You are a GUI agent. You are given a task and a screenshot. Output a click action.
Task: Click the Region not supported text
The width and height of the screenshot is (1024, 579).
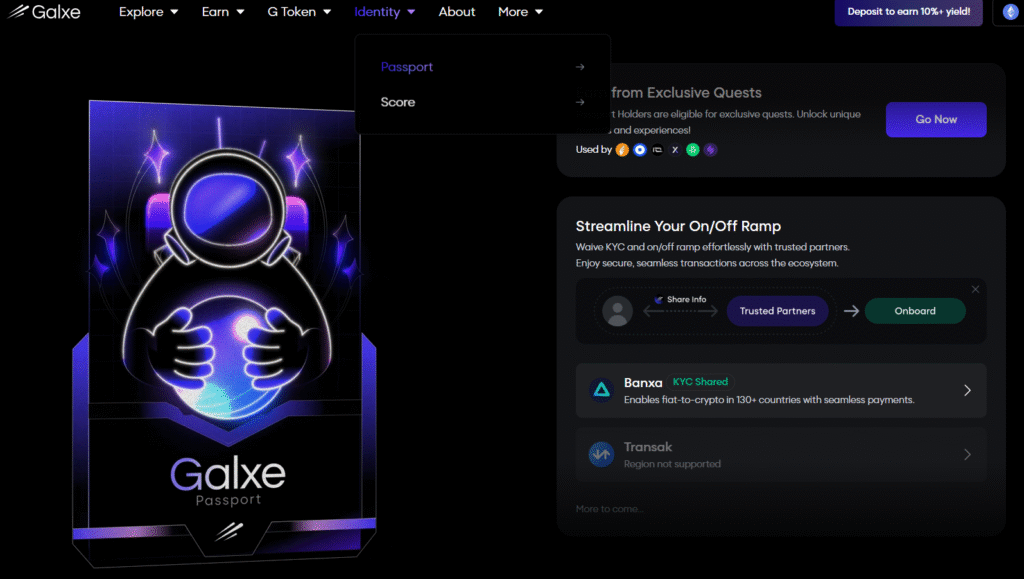pyautogui.click(x=672, y=464)
